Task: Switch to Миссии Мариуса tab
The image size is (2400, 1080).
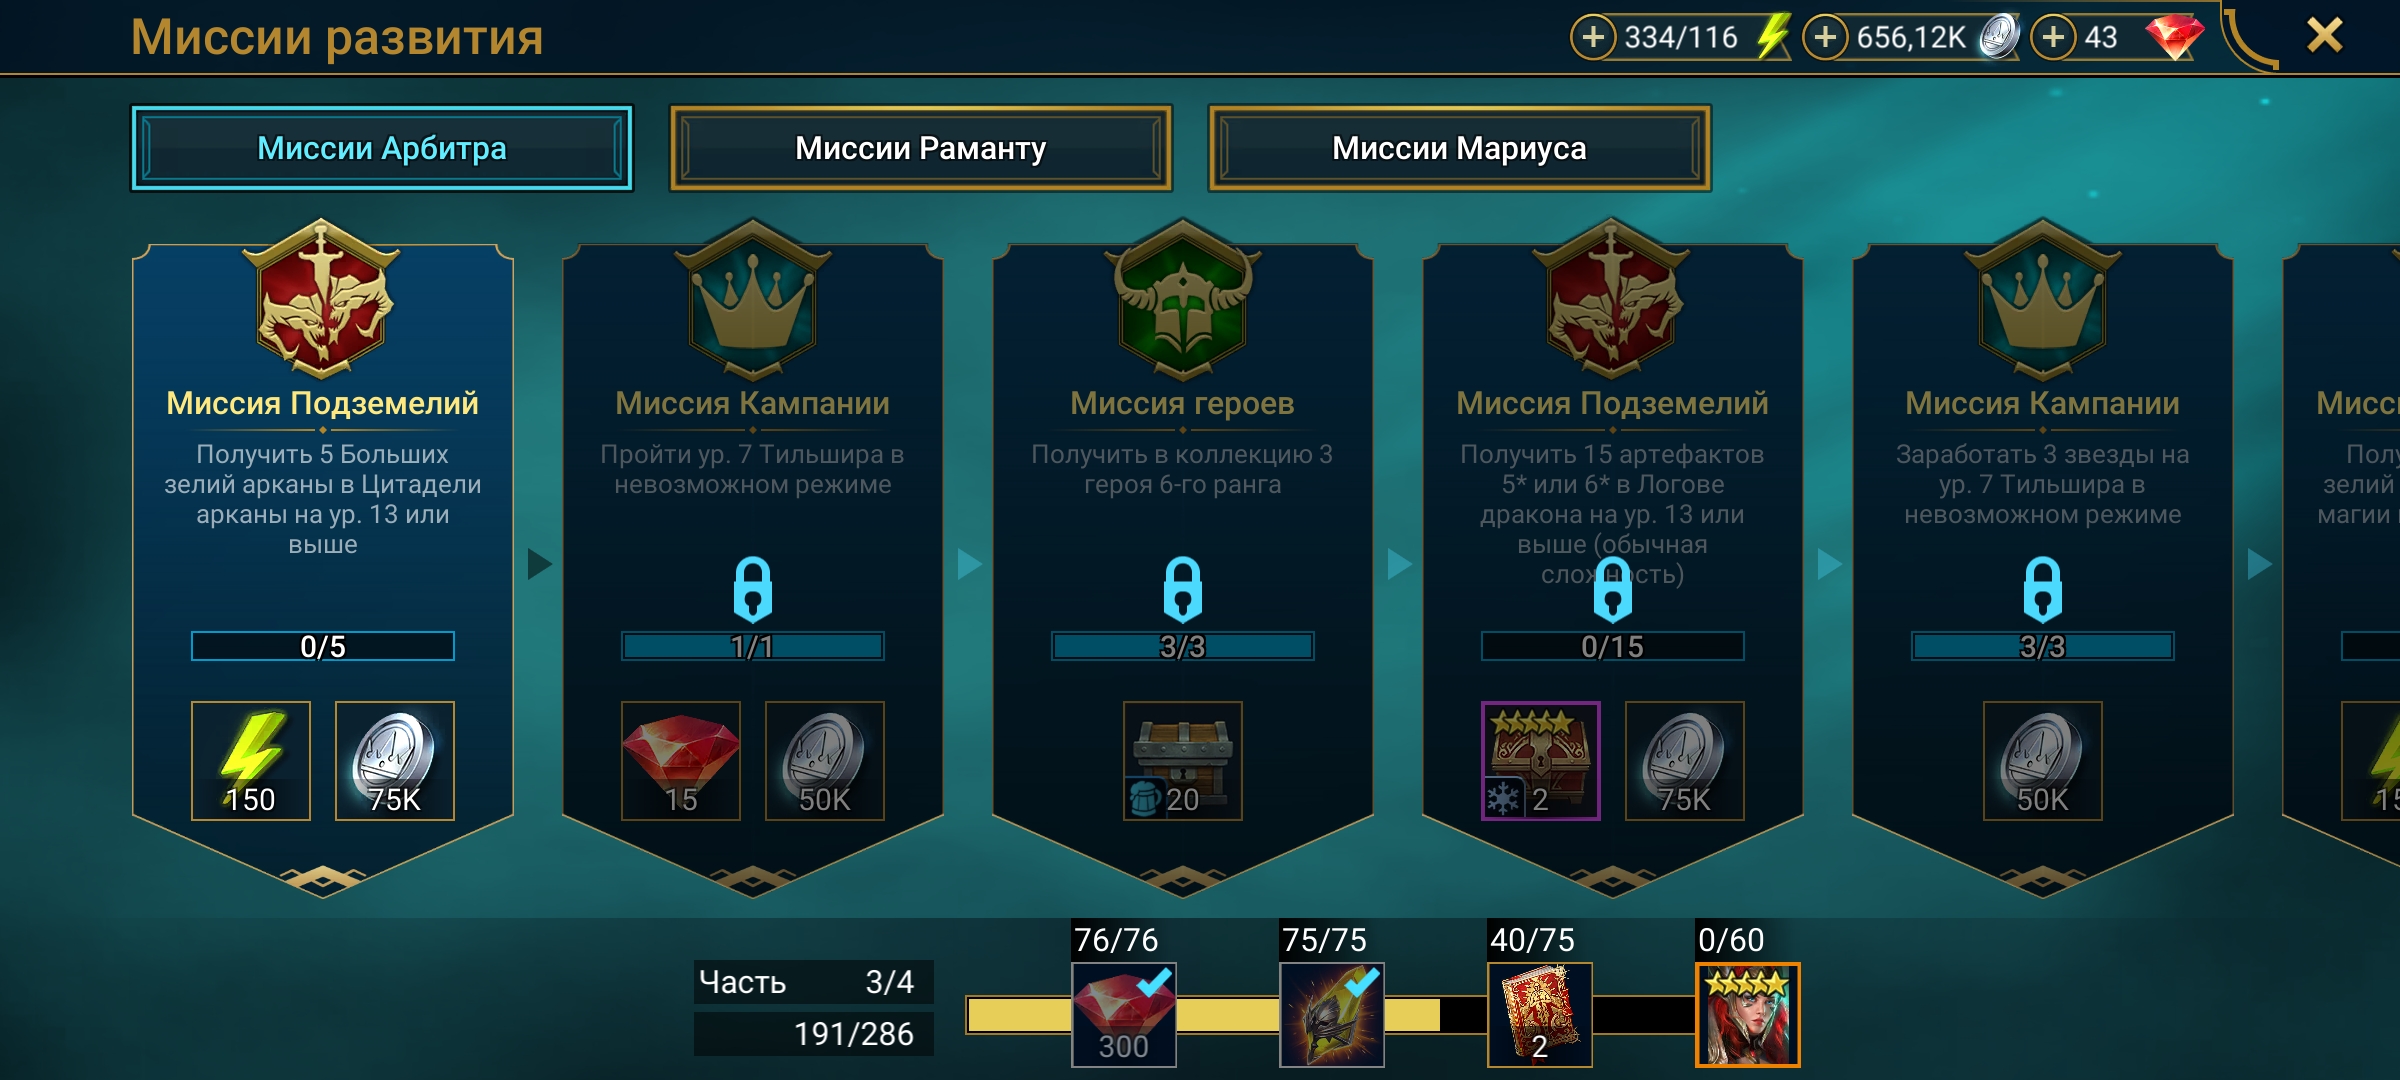Action: pos(1459,148)
